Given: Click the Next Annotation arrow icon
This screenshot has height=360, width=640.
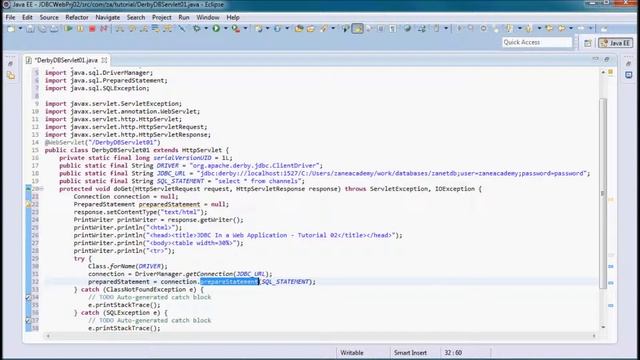Looking at the screenshot, I should 510,29.
